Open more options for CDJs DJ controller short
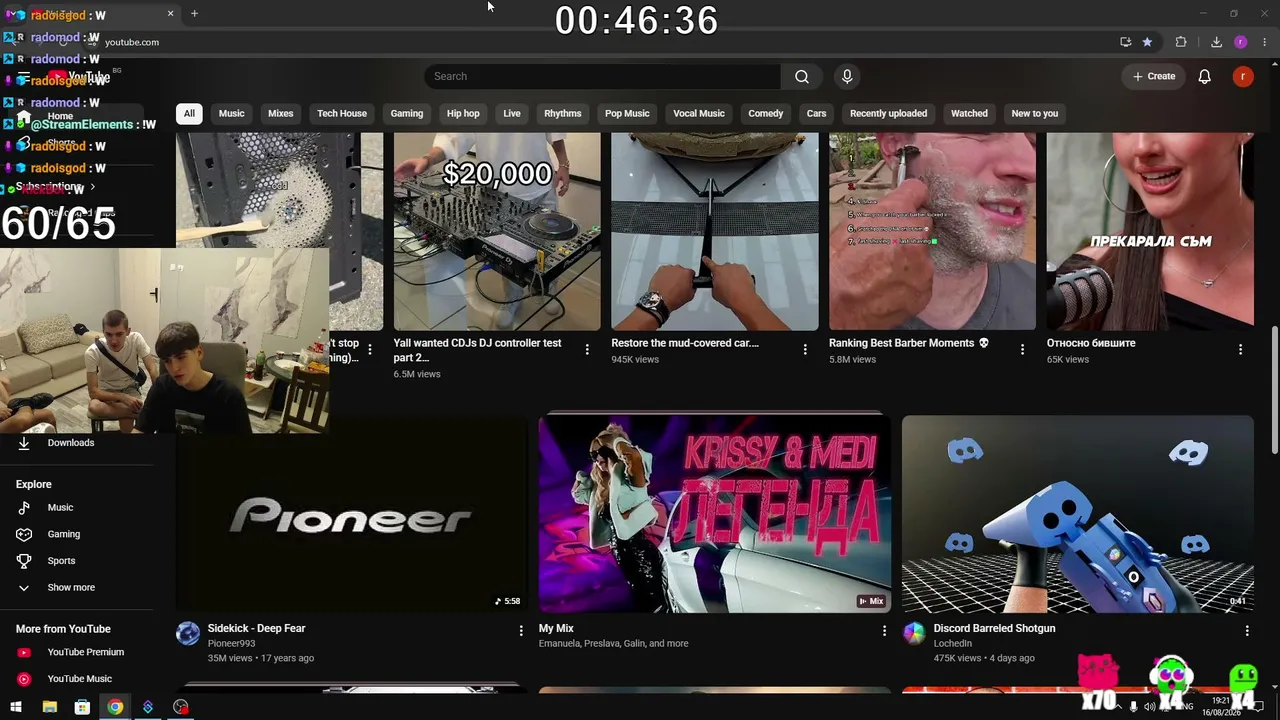This screenshot has height=720, width=1280. click(587, 349)
